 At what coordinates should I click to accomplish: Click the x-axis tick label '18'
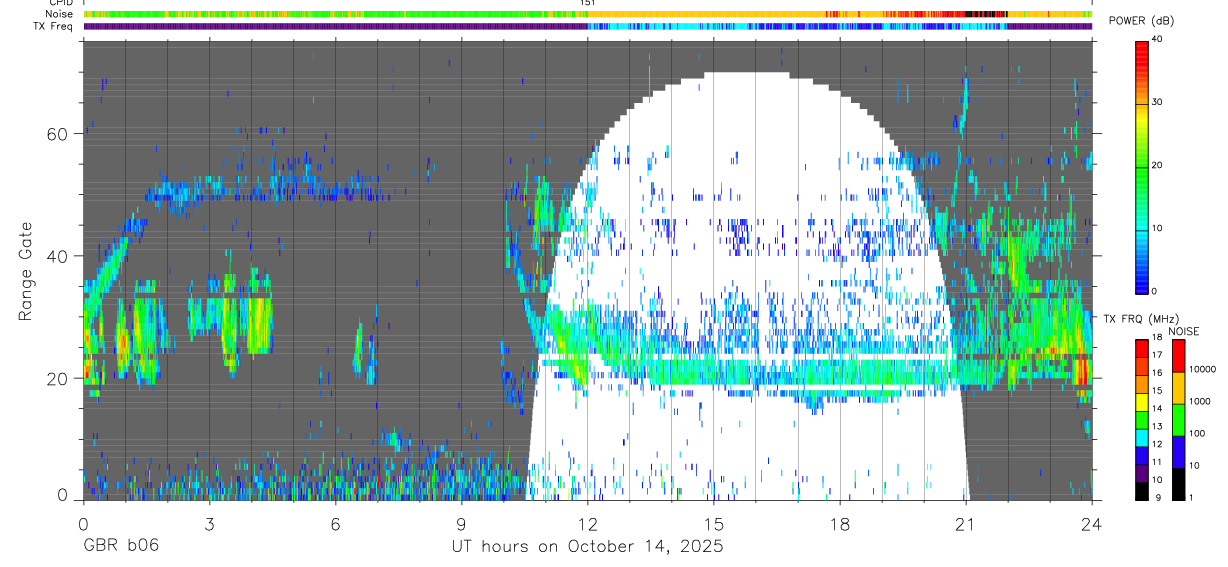[839, 522]
